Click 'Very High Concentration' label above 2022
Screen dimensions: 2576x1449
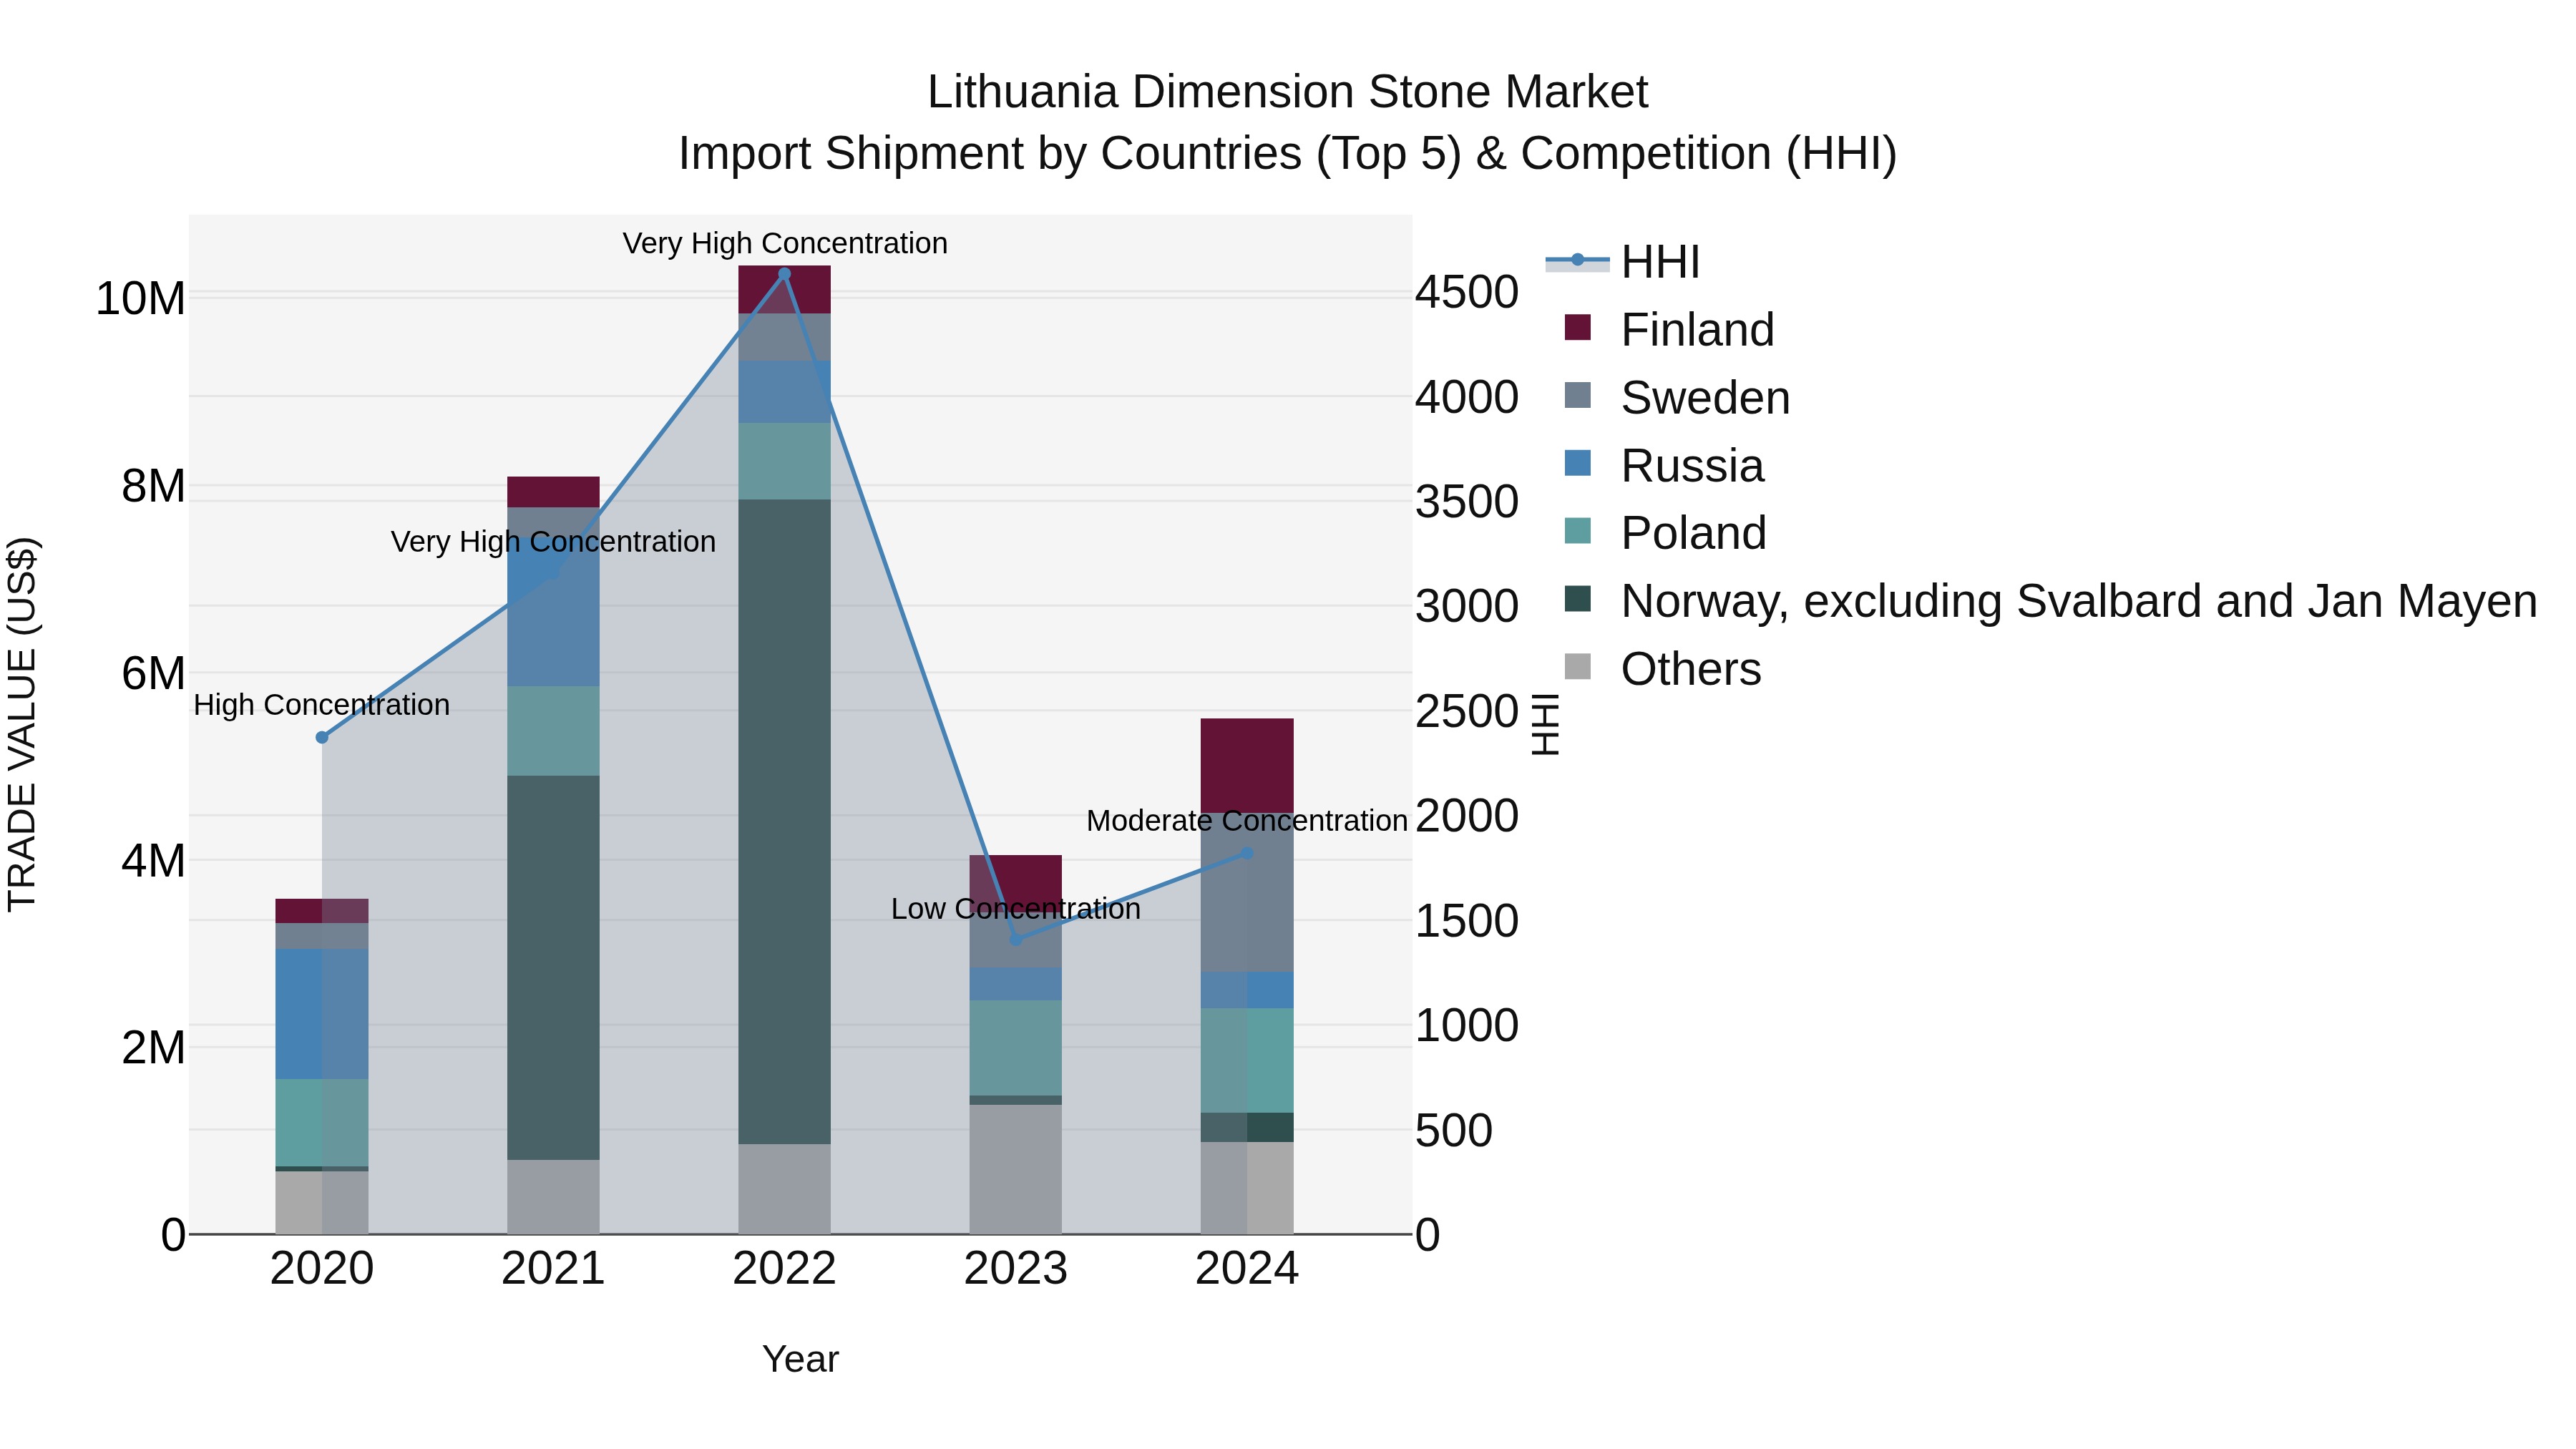click(x=785, y=243)
